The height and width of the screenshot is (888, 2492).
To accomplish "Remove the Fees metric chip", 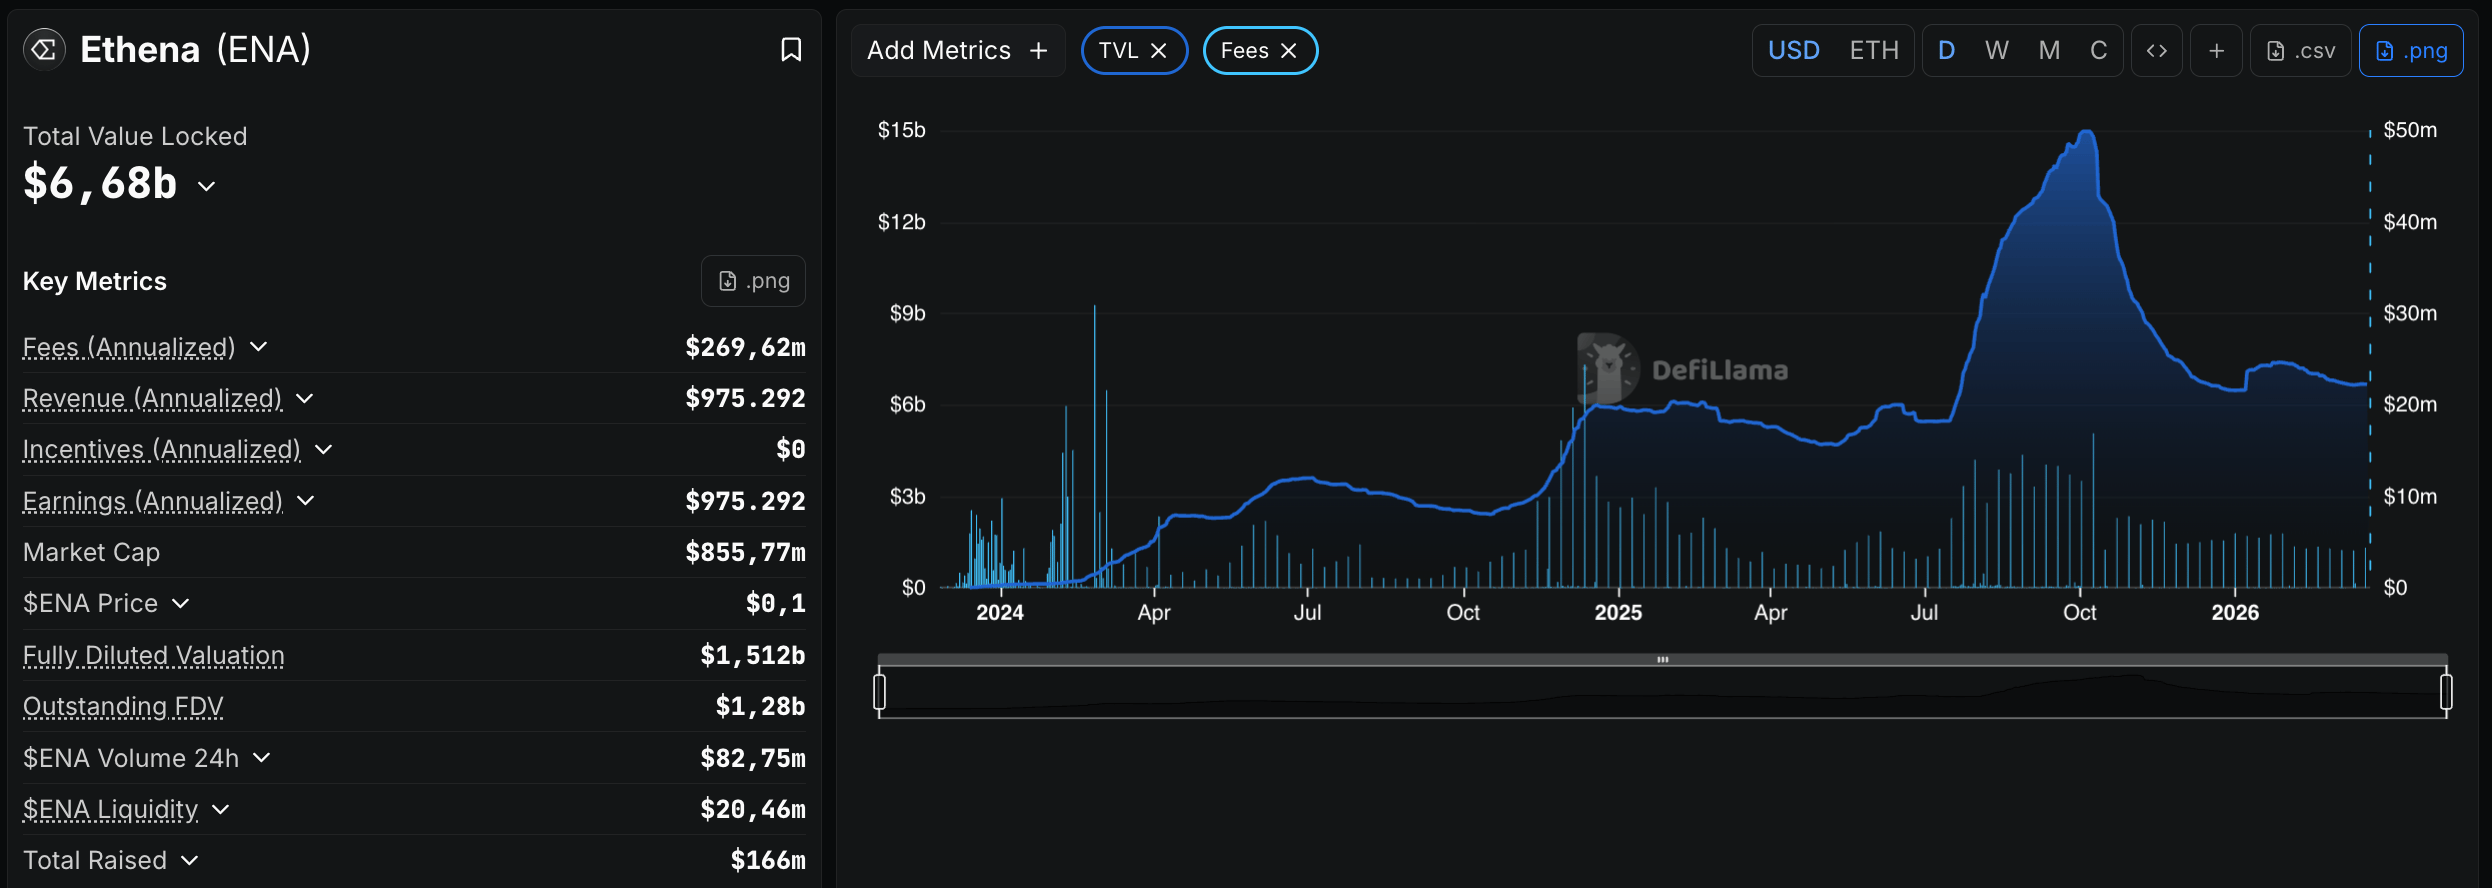I will tap(1289, 51).
